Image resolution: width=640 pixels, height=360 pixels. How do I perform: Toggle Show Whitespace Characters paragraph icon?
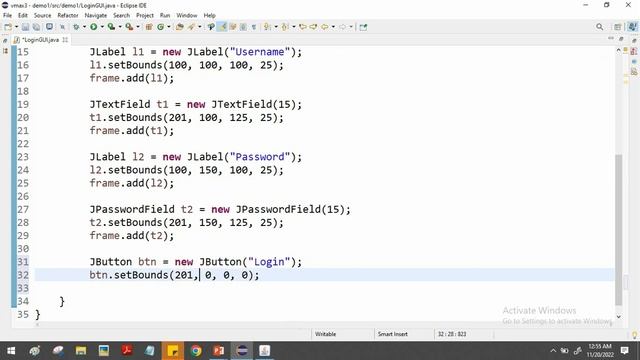(x=254, y=27)
